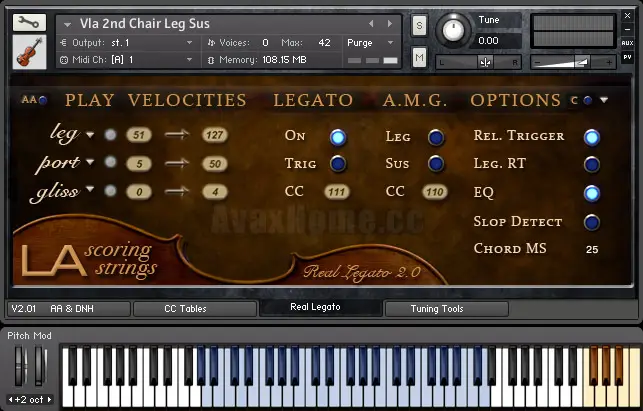The image size is (643, 411).
Task: Mute the instrument with M button
Action: click(x=419, y=57)
